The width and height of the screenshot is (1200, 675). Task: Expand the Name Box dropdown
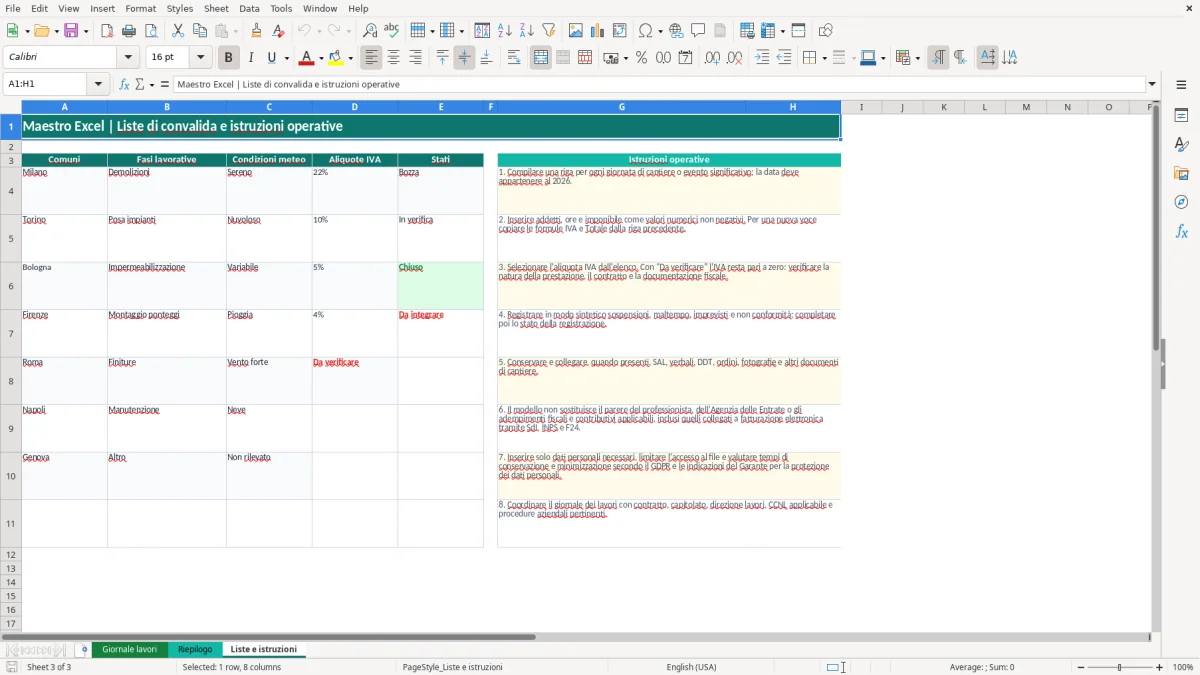tap(98, 84)
